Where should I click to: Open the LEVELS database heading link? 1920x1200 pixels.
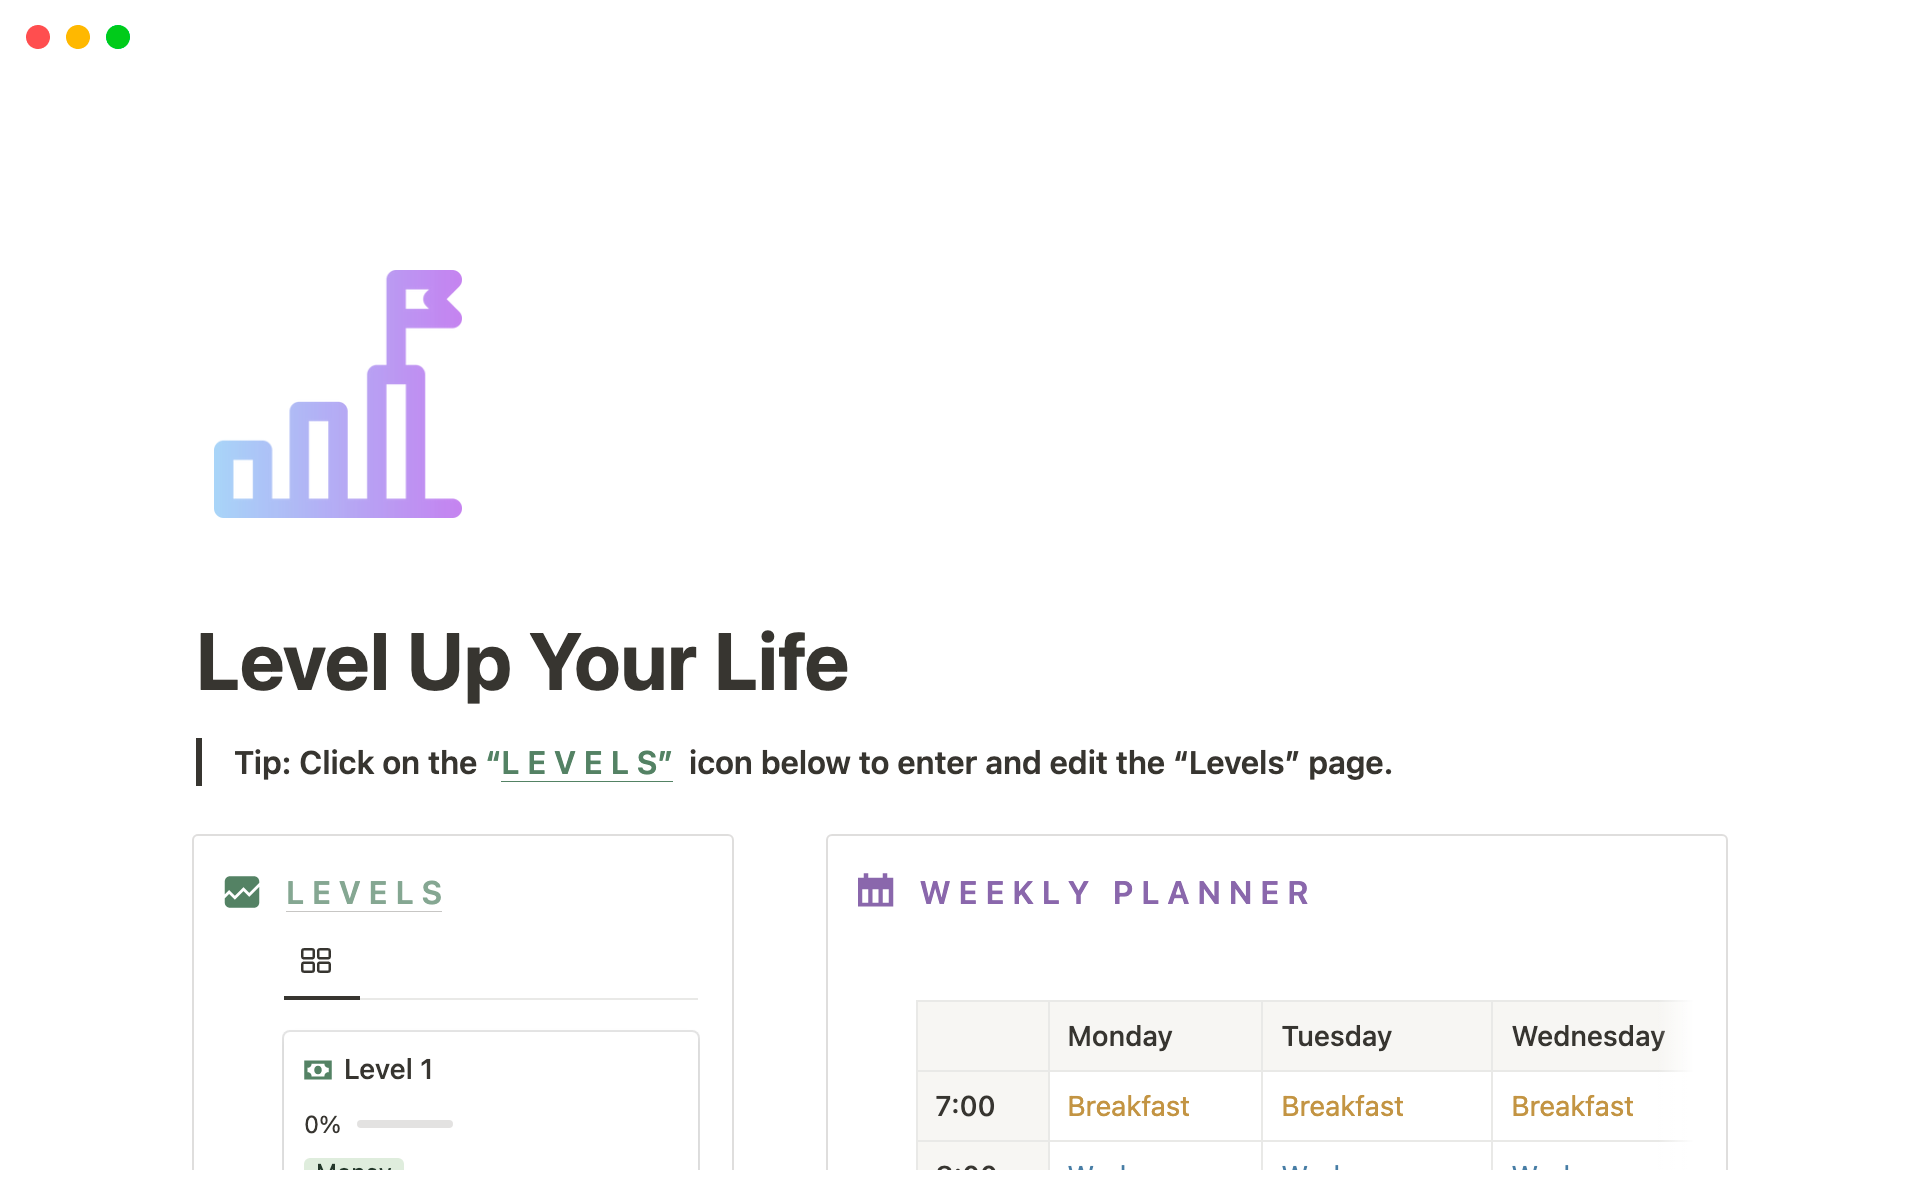tap(364, 893)
